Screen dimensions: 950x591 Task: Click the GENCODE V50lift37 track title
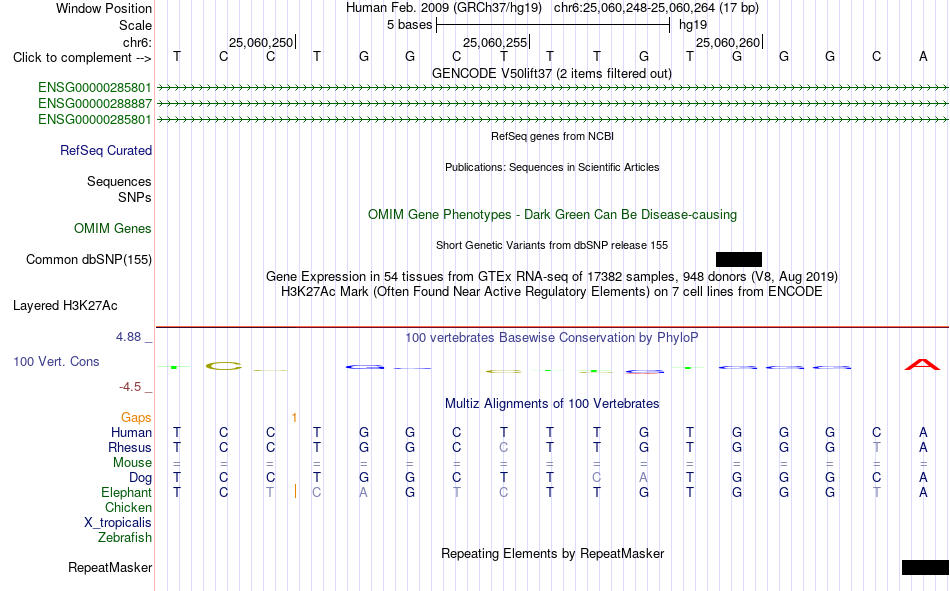click(x=552, y=73)
